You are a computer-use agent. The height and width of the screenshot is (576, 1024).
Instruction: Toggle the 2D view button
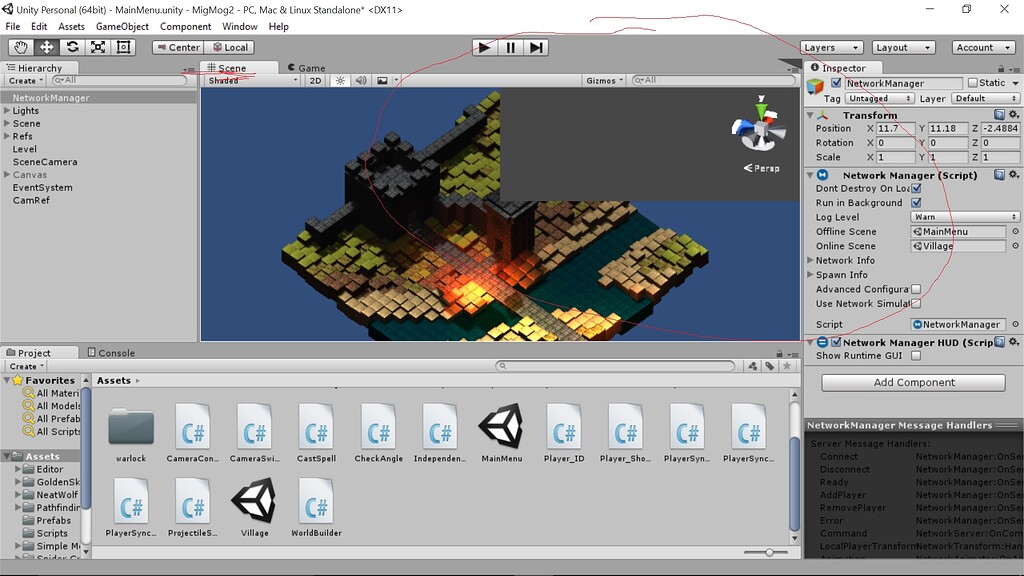[315, 80]
